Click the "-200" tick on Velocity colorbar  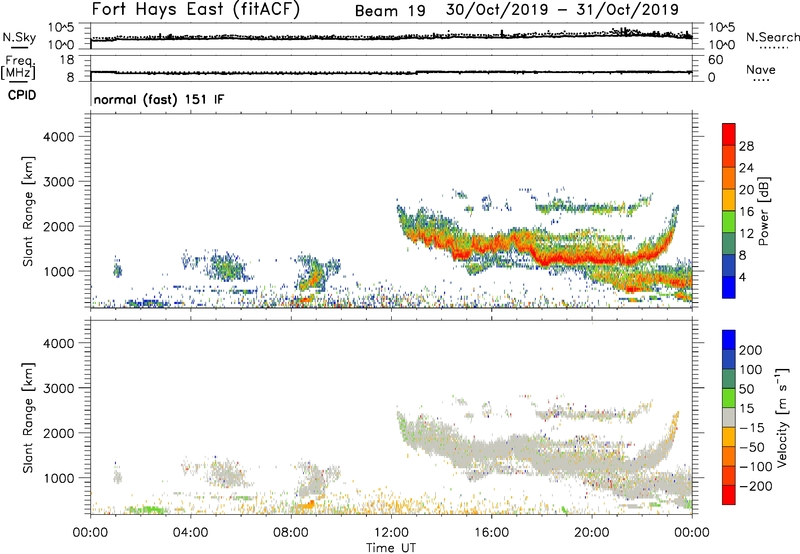tap(756, 486)
